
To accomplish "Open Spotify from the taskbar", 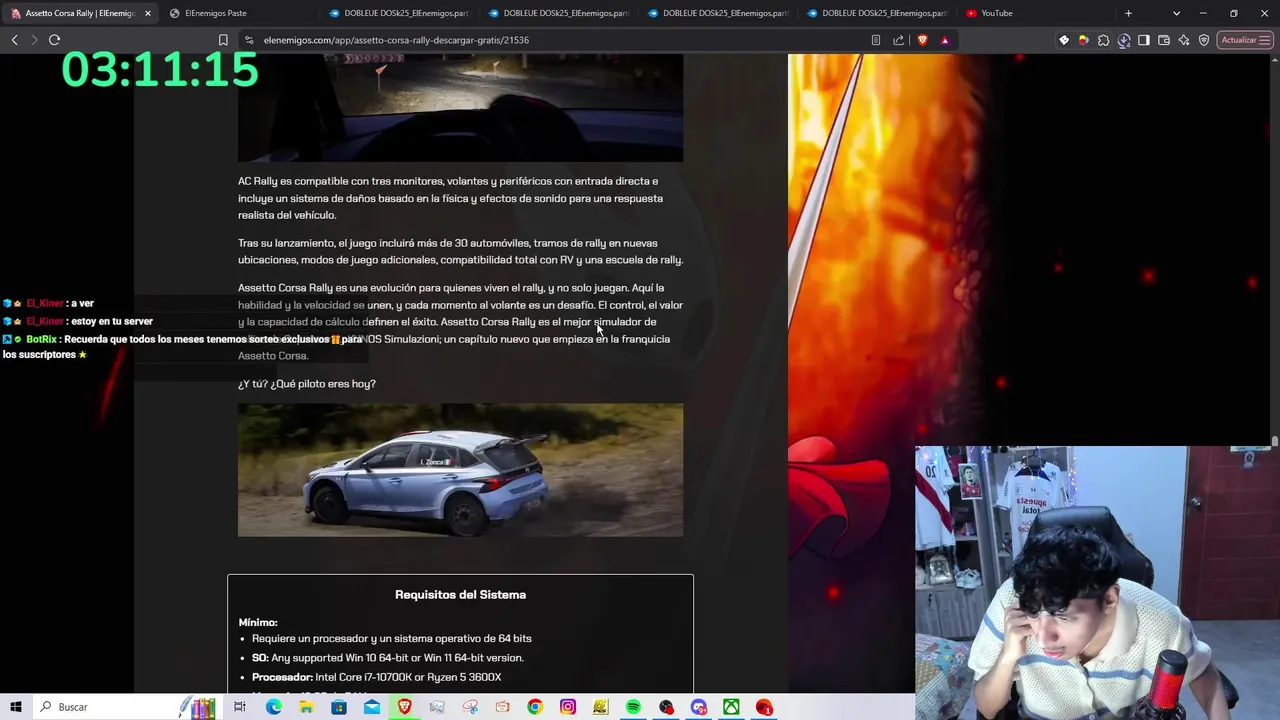I will coord(633,707).
